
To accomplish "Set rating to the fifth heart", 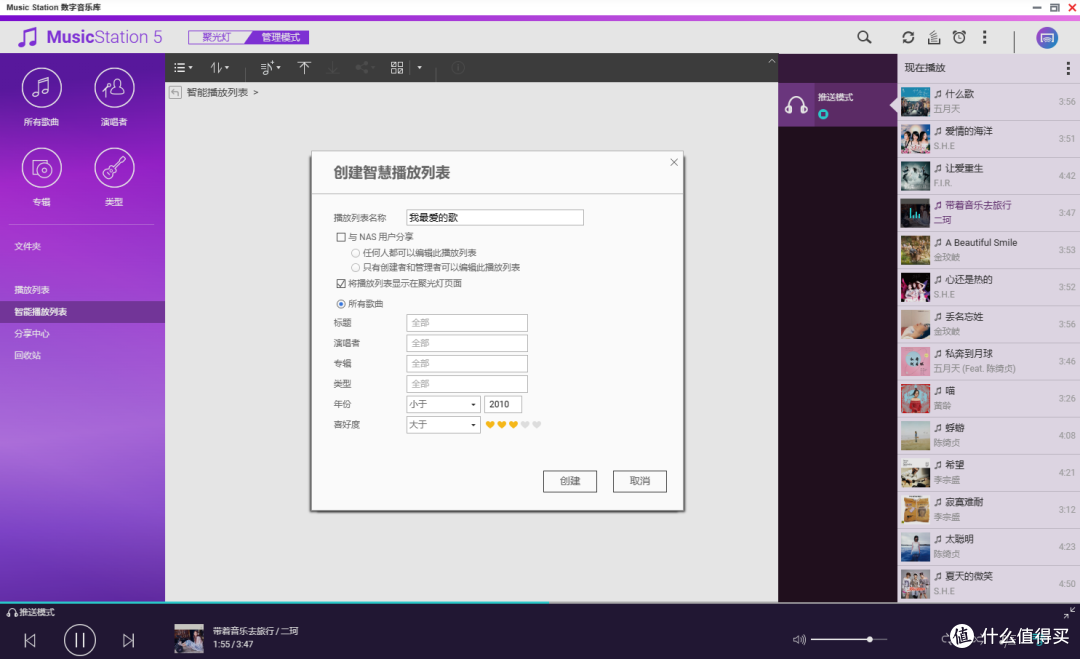I will tap(537, 425).
